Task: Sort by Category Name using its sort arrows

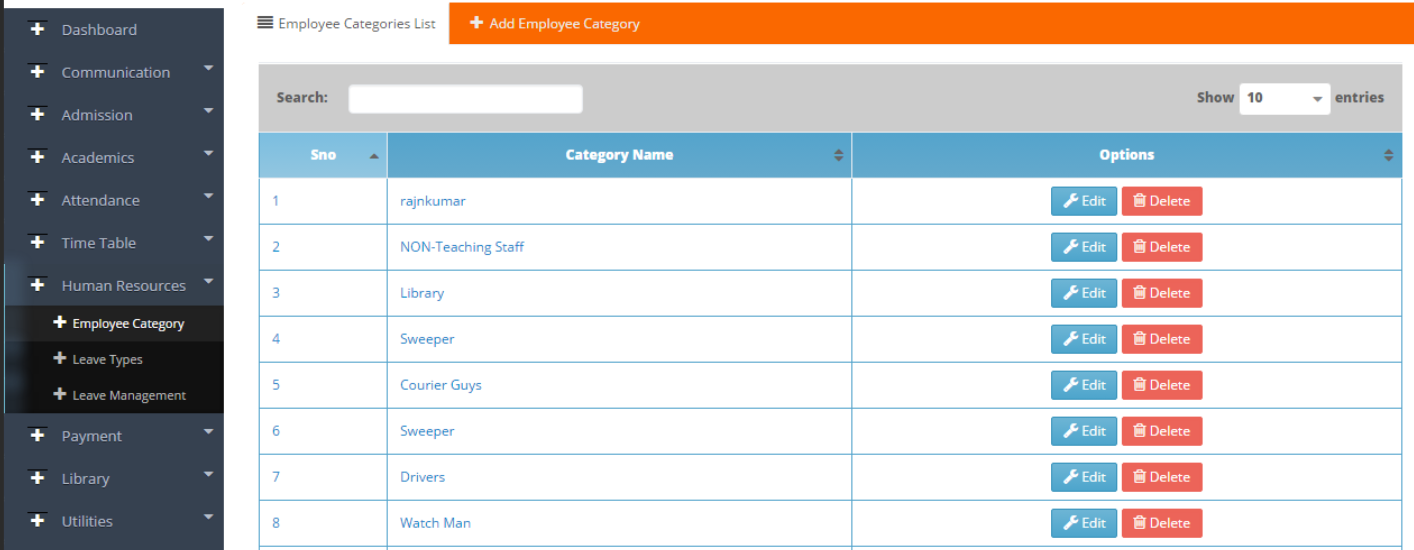Action: [x=838, y=155]
